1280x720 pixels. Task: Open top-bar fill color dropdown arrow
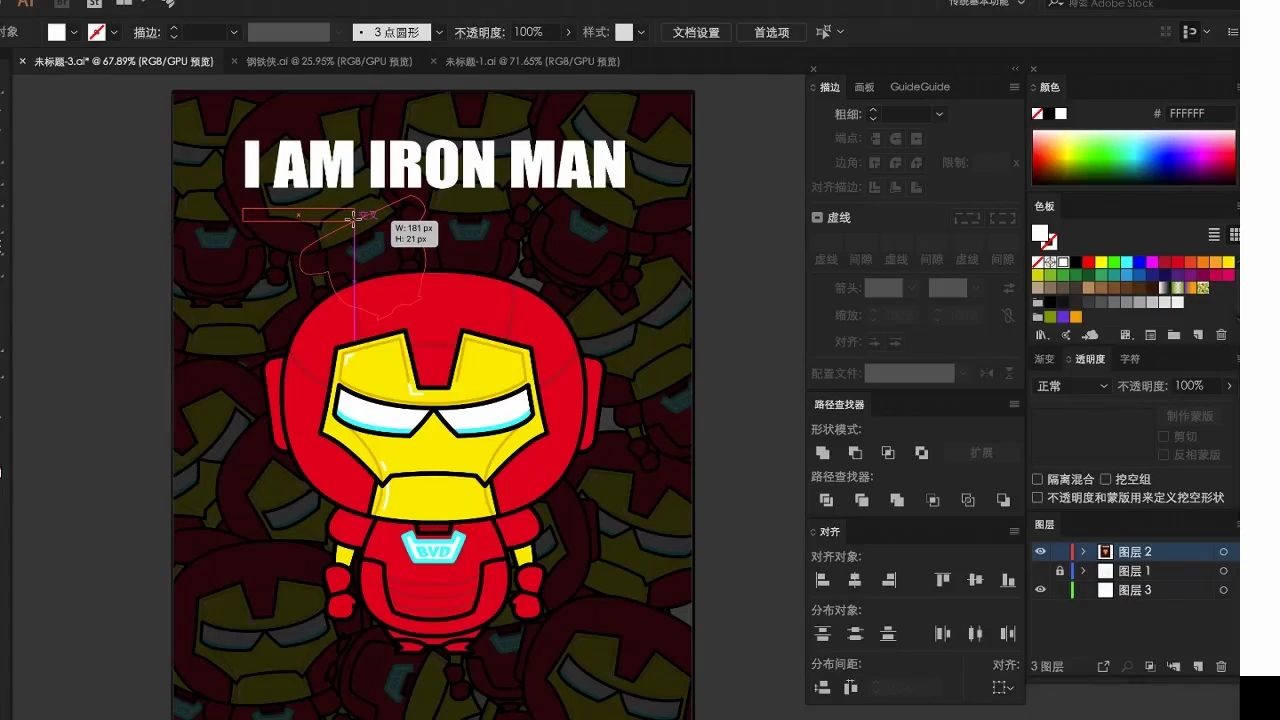(x=74, y=32)
